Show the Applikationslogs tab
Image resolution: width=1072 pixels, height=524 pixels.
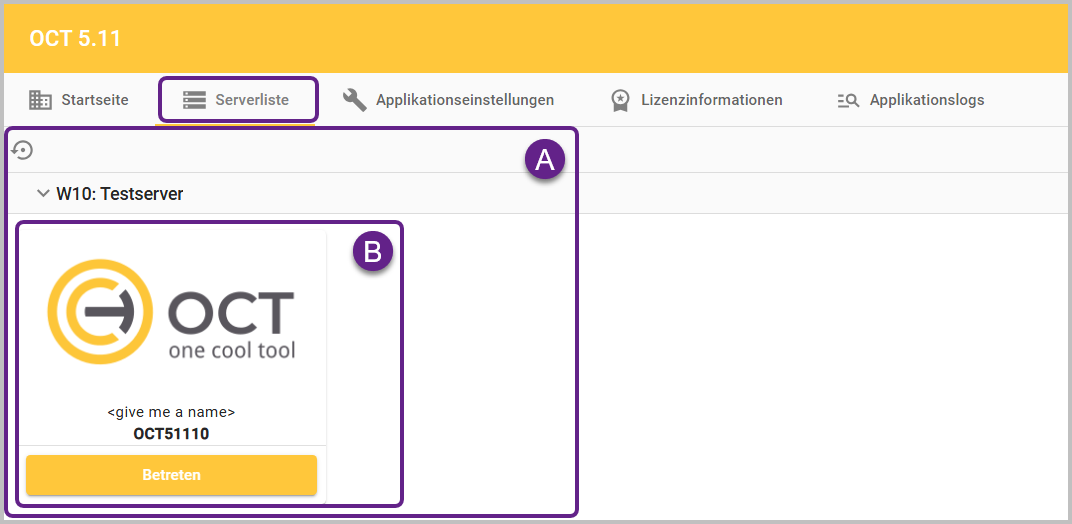click(x=926, y=100)
